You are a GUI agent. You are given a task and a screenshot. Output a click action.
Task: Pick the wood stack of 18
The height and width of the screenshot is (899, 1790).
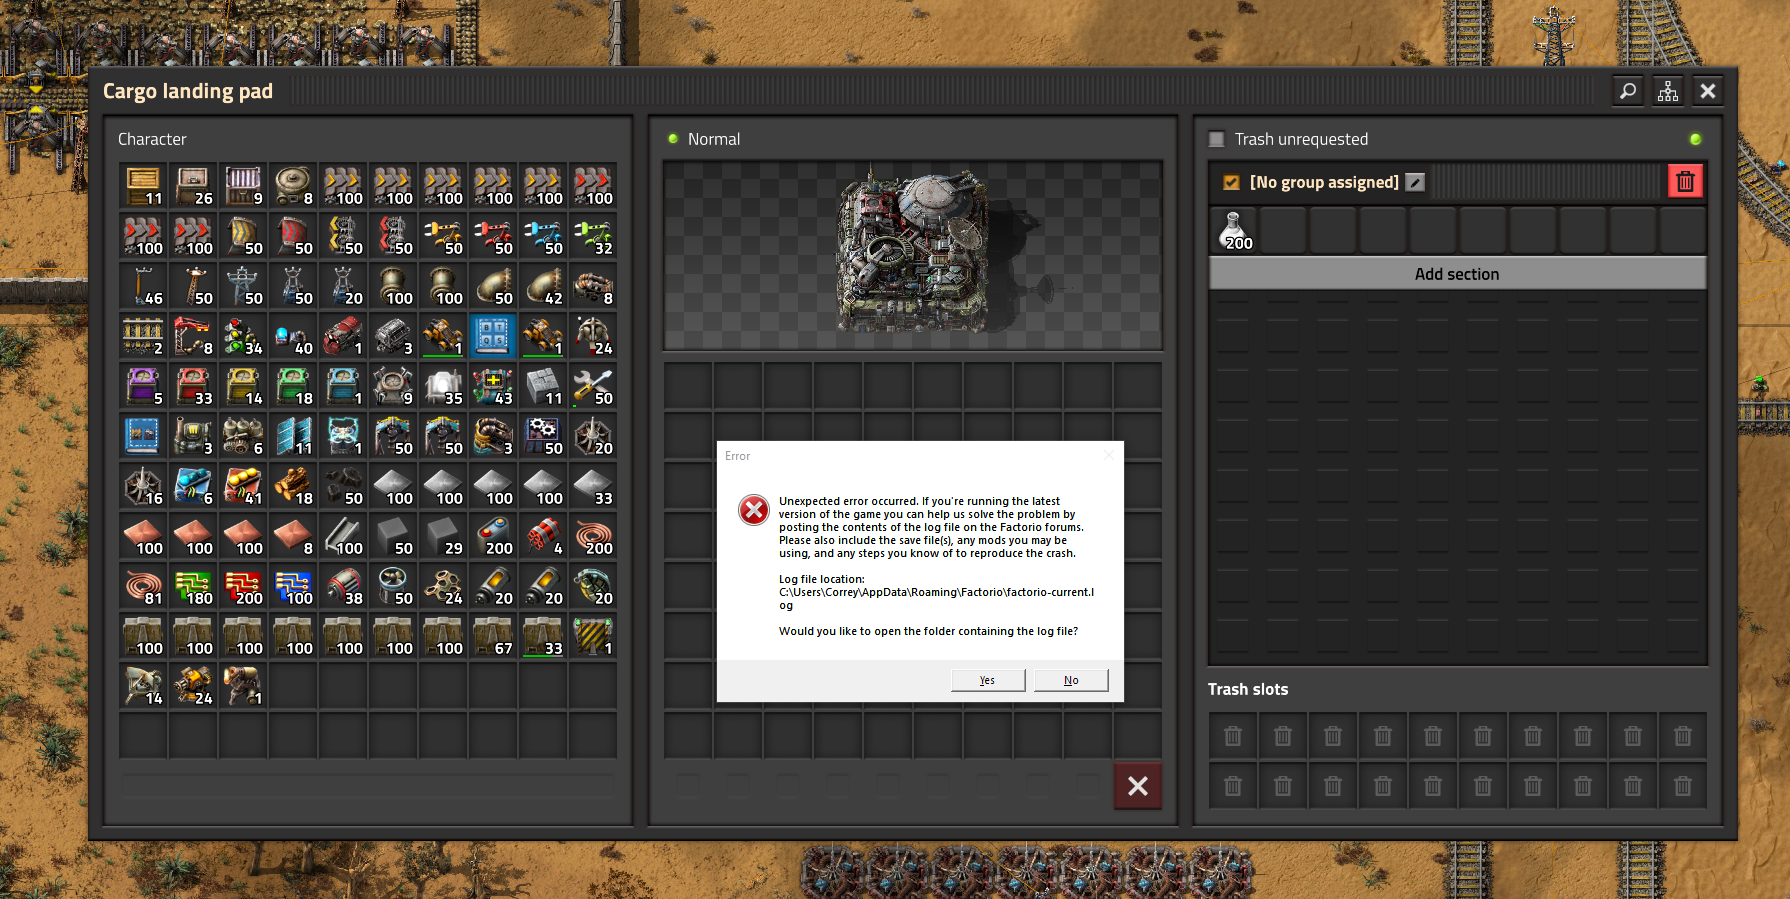click(293, 486)
